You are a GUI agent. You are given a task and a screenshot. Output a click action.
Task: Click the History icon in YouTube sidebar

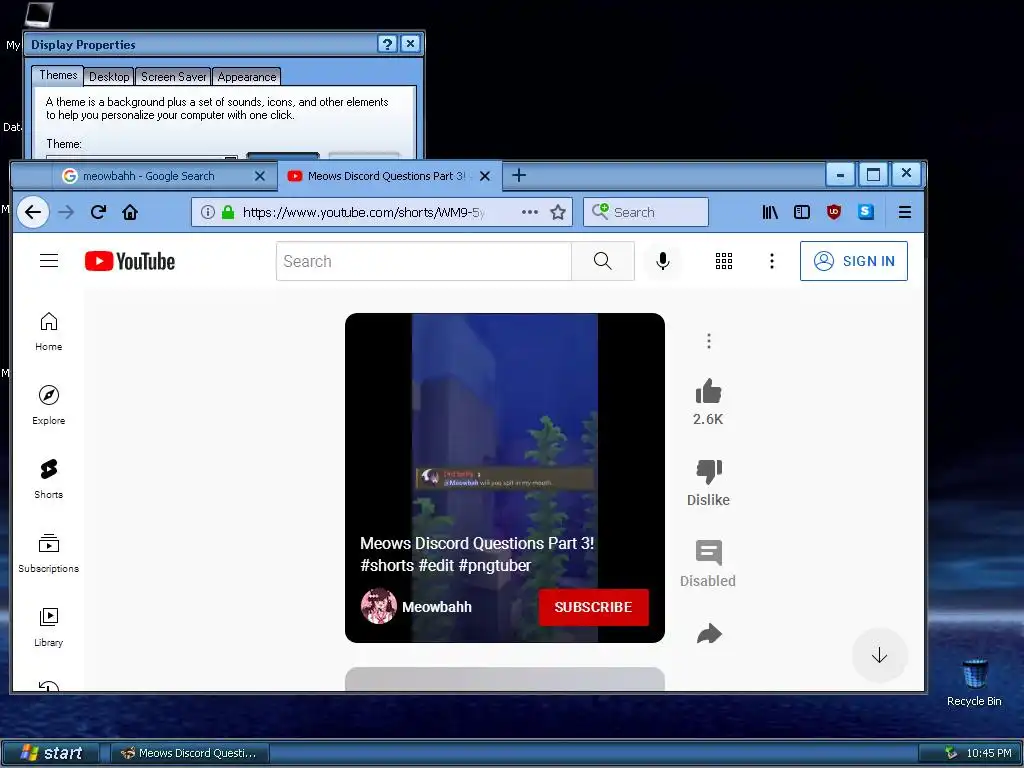tap(49, 686)
